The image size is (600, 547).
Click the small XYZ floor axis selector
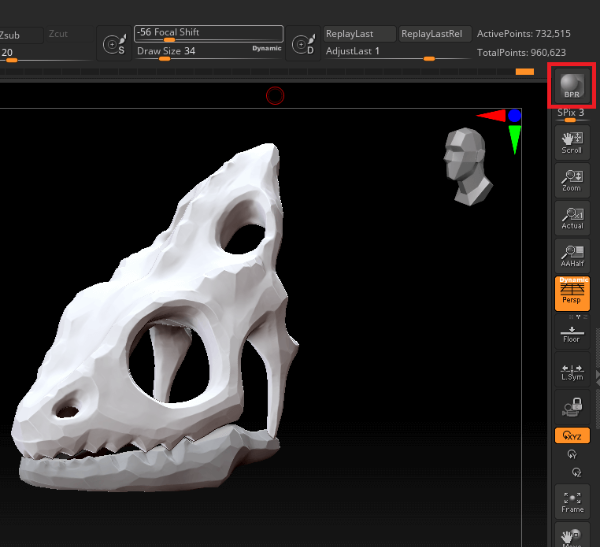pyautogui.click(x=577, y=317)
